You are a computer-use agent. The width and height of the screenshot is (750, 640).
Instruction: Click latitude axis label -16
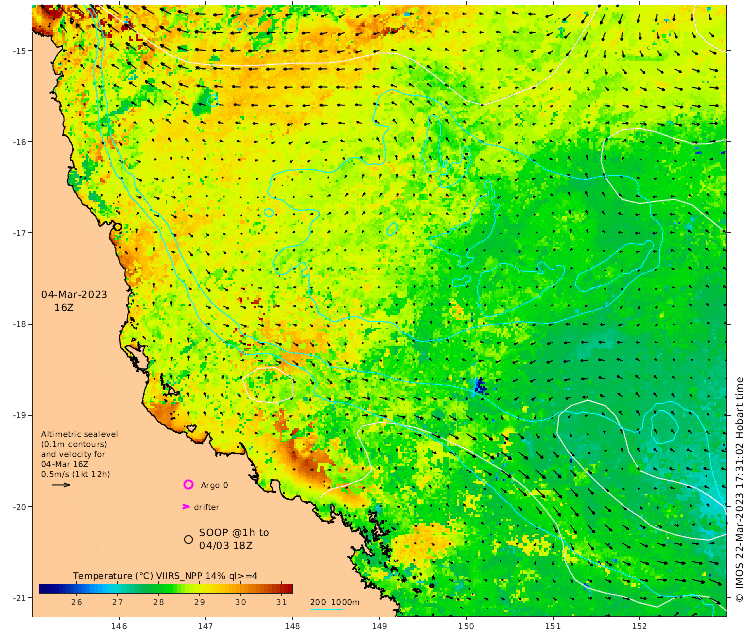coord(21,142)
